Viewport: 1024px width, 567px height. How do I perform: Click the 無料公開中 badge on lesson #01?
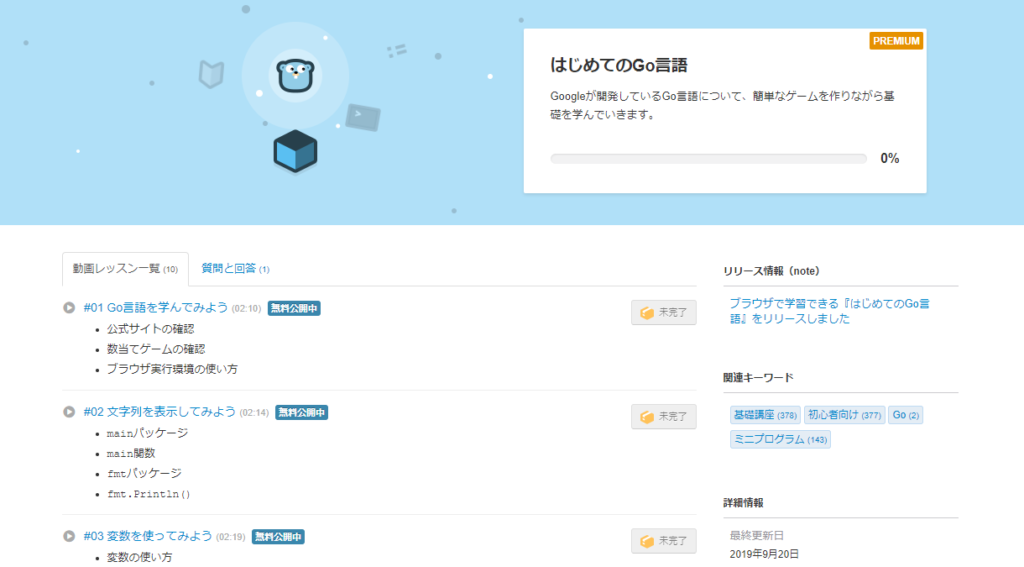point(294,308)
